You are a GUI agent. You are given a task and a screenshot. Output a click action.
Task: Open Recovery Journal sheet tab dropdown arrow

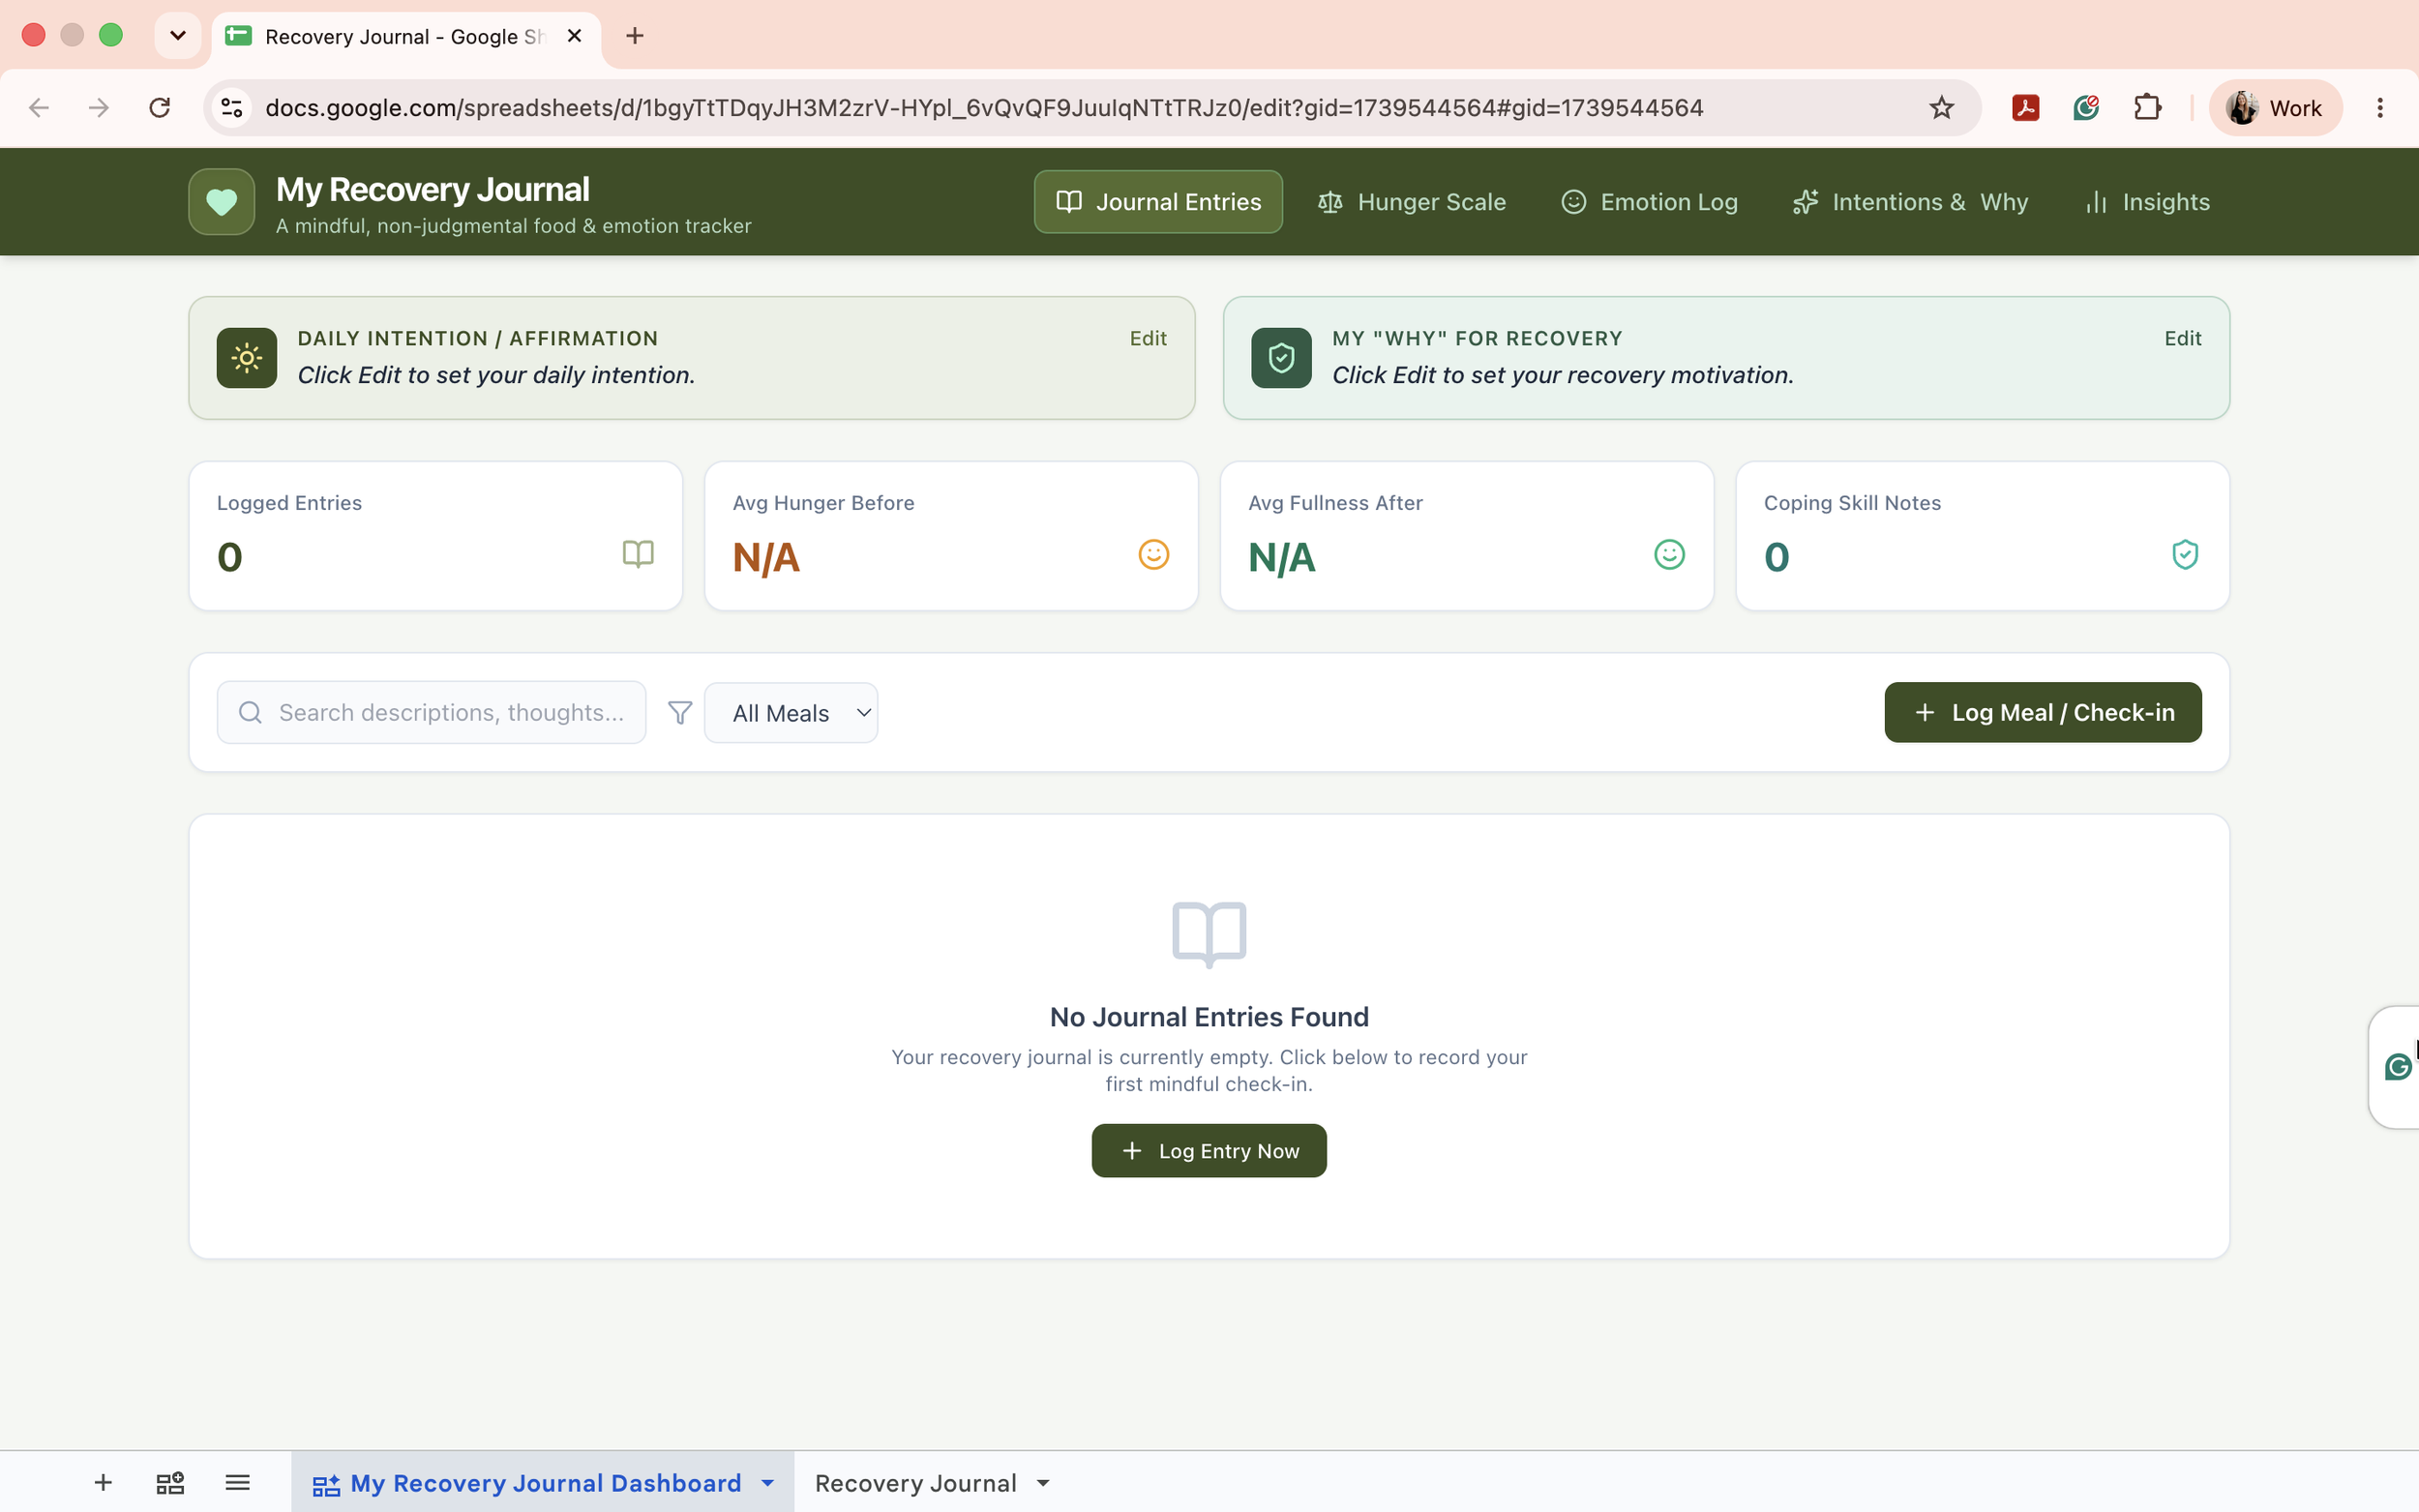click(x=1043, y=1482)
